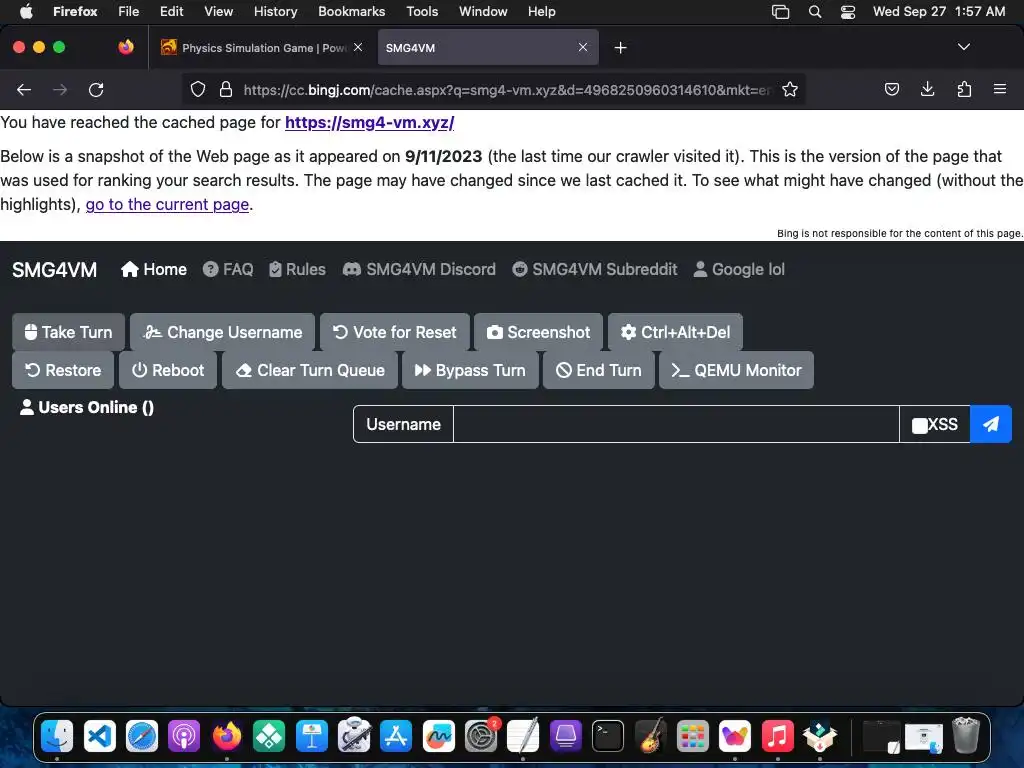Screen dimensions: 1024x768
Task: Click the site security padlock icon
Action: 226,89
